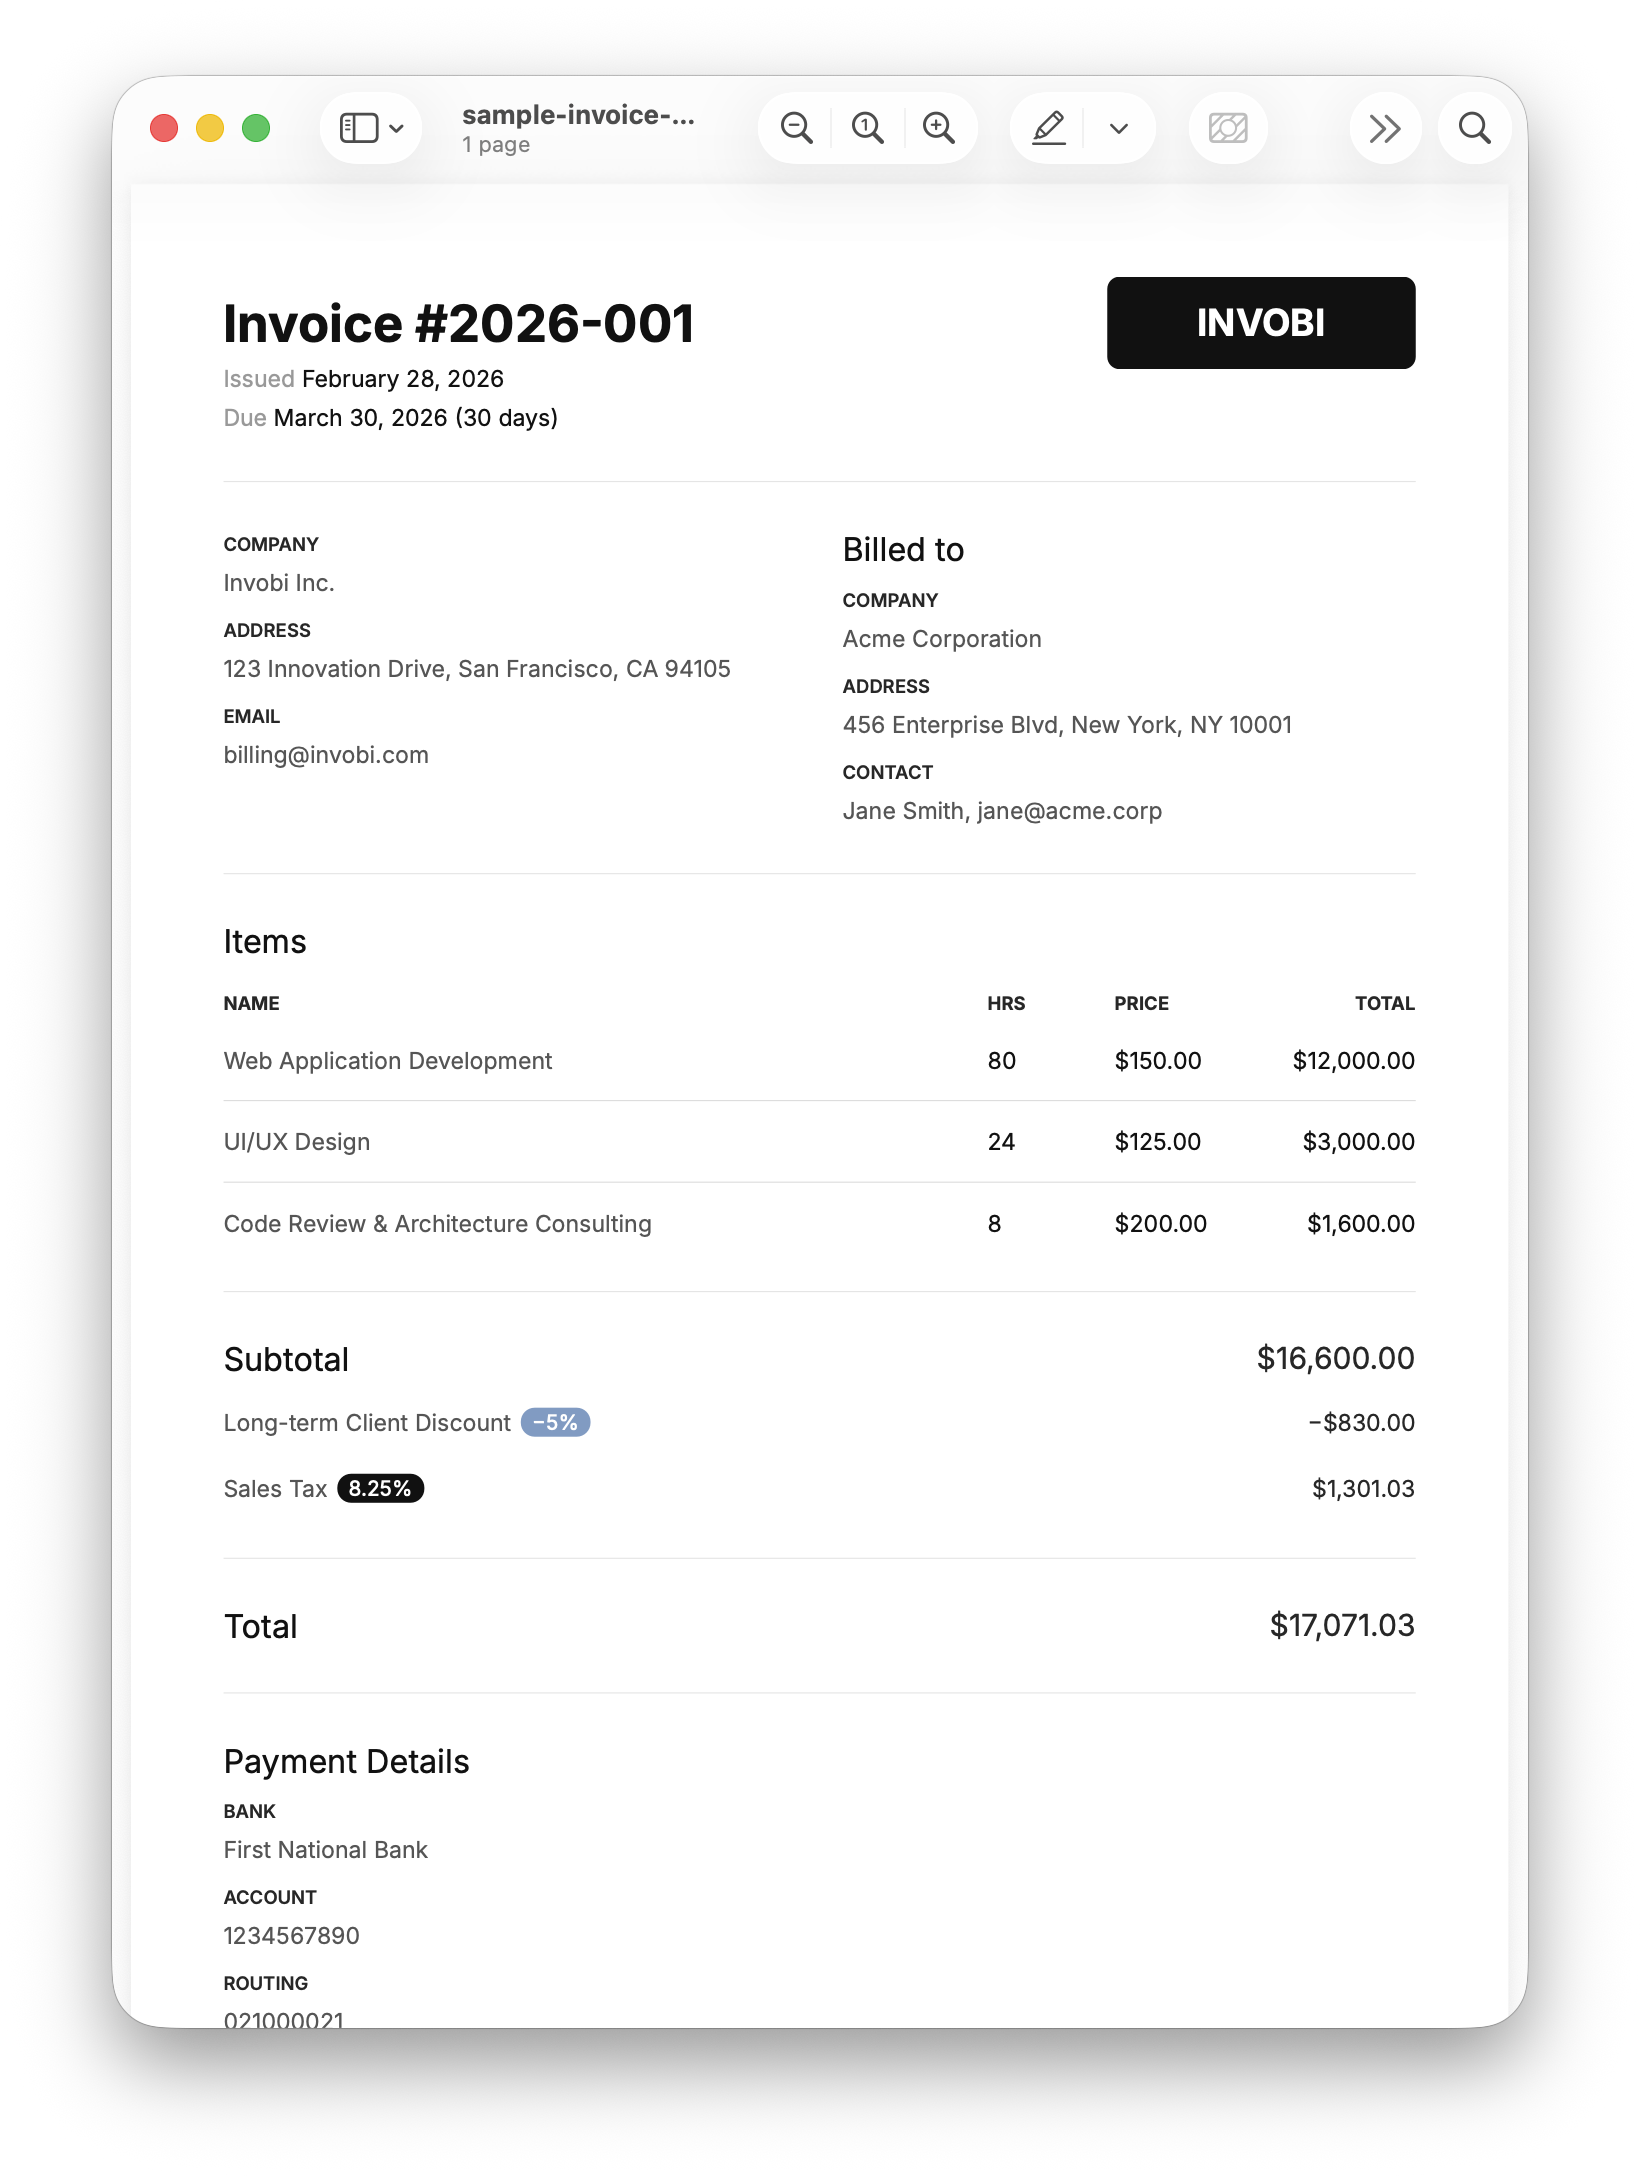Viewport: 1640px width, 2176px height.
Task: Expand the Markup options dropdown arrow
Action: [1119, 128]
